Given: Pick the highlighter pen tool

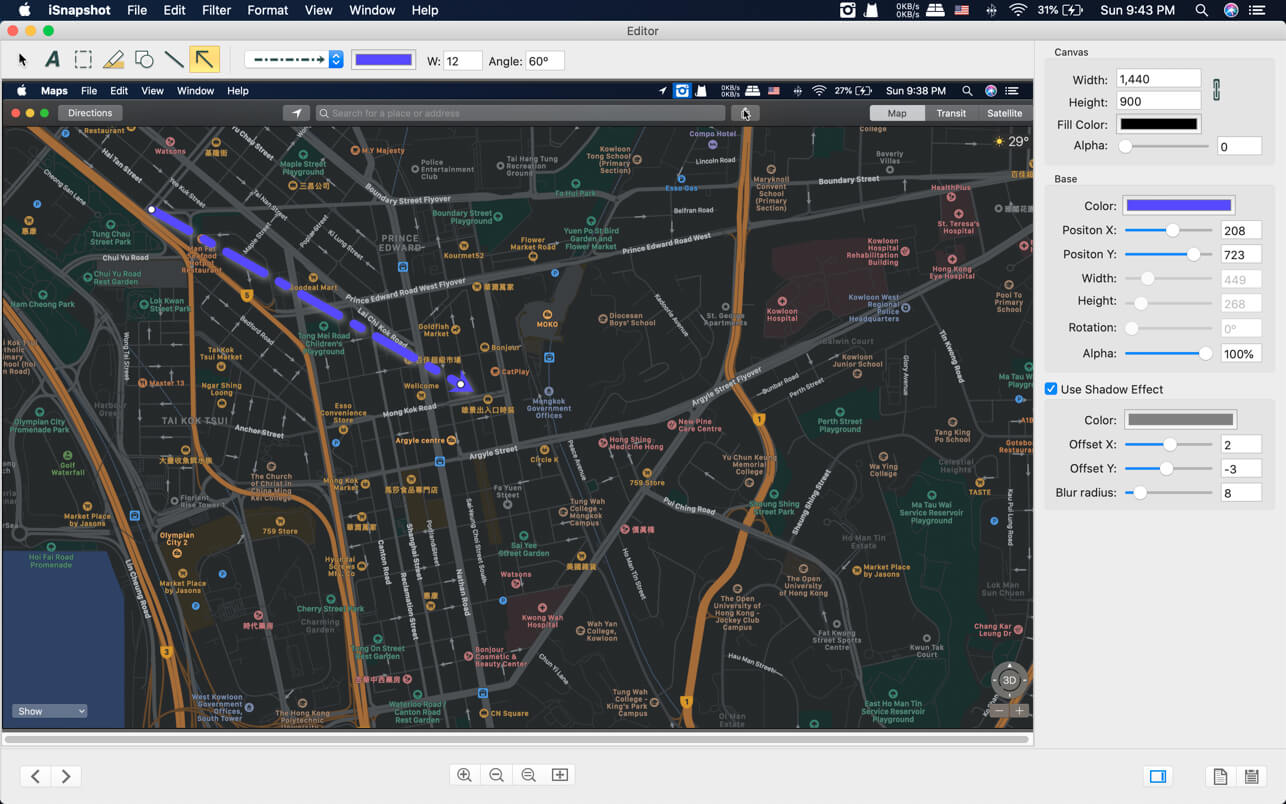Looking at the screenshot, I should (113, 60).
